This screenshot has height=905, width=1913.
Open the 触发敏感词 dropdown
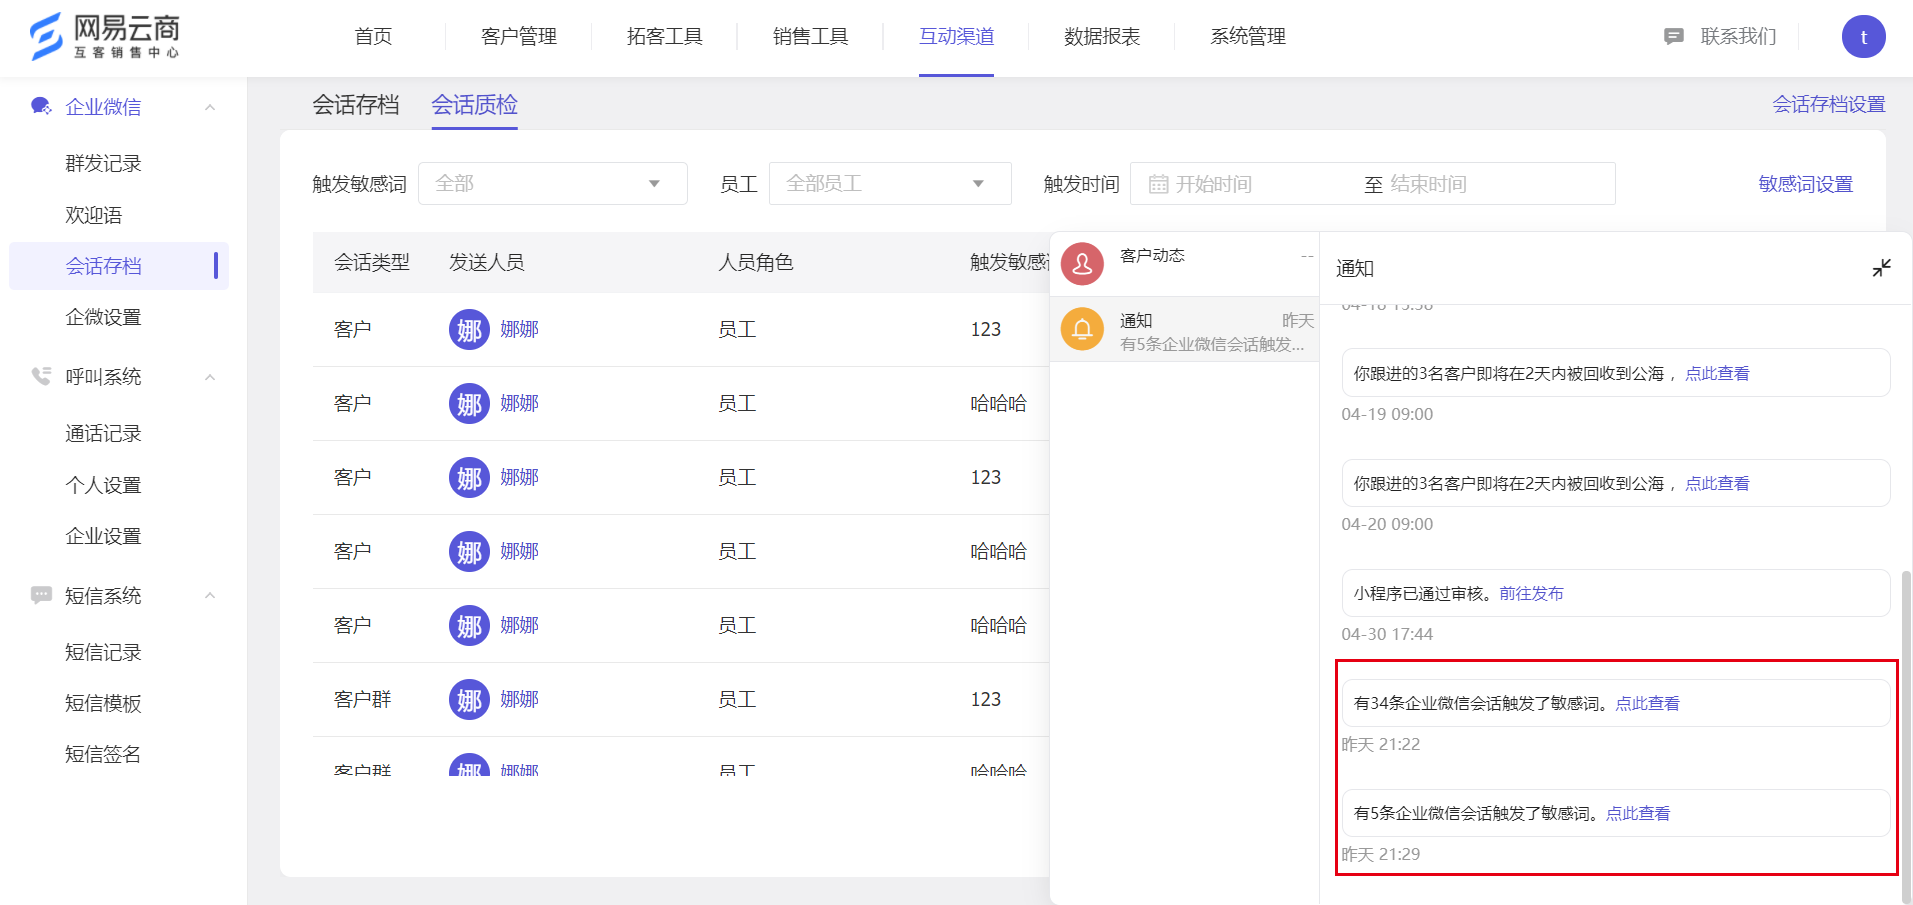tap(553, 184)
